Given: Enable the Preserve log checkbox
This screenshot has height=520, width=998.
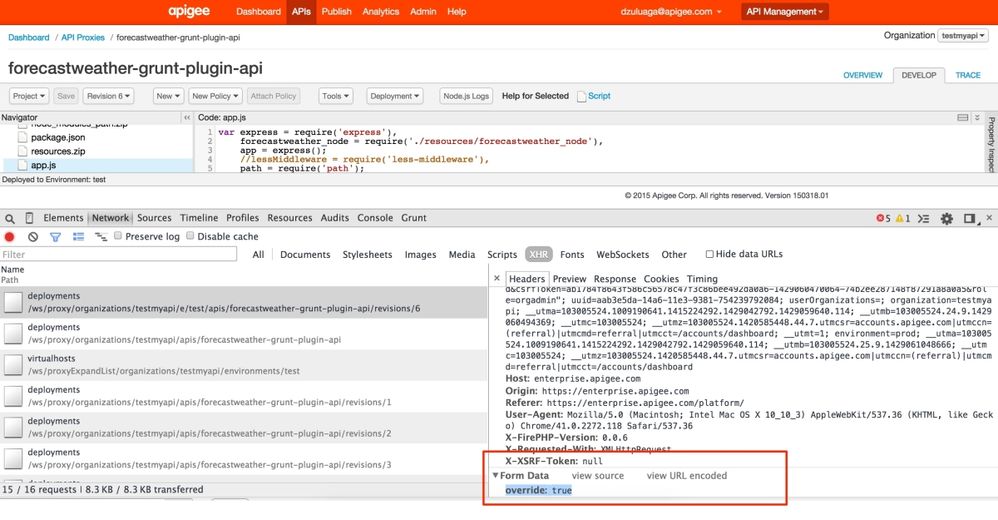Looking at the screenshot, I should pos(118,235).
